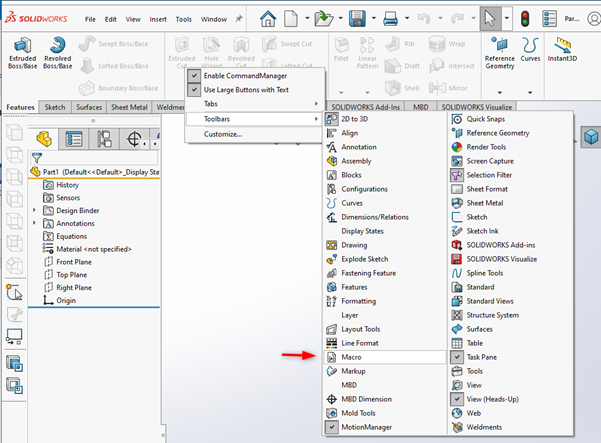Screen dimensions: 601x443
Task: Open the Print dropdown arrow
Action: [407, 18]
